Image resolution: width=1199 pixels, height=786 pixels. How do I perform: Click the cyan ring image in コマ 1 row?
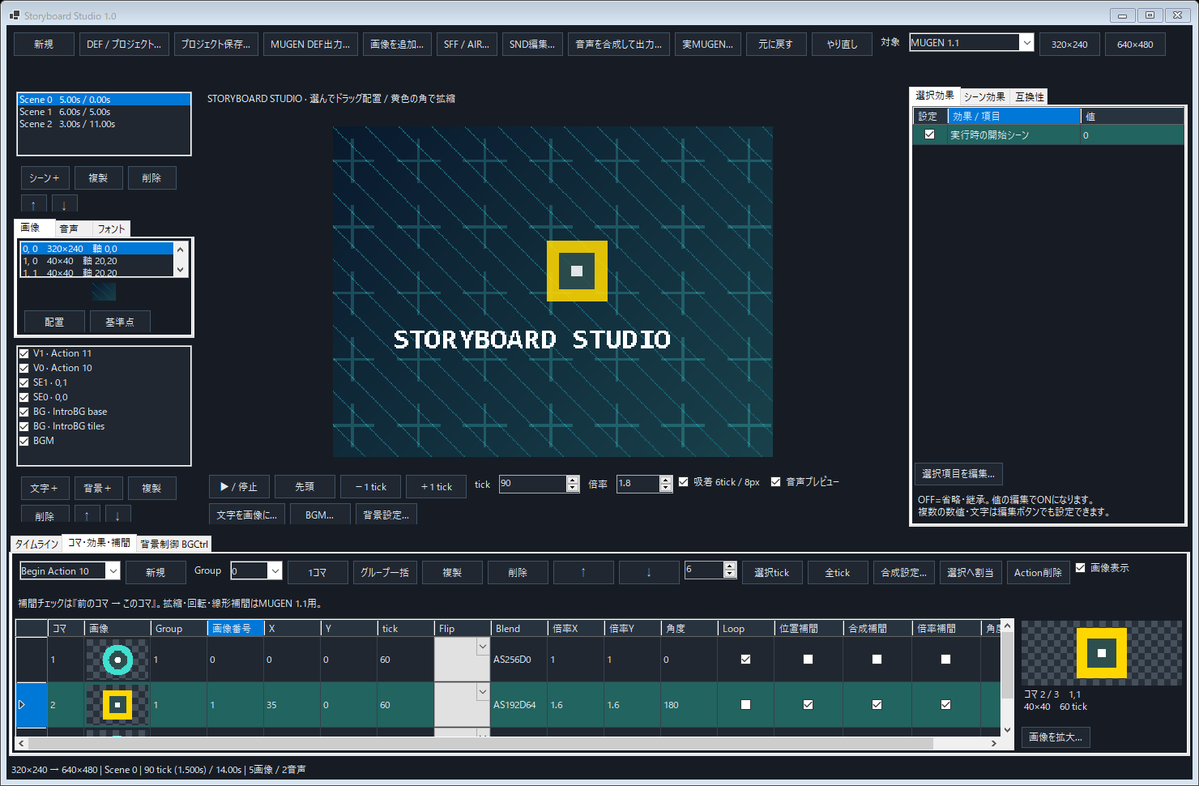coord(118,659)
